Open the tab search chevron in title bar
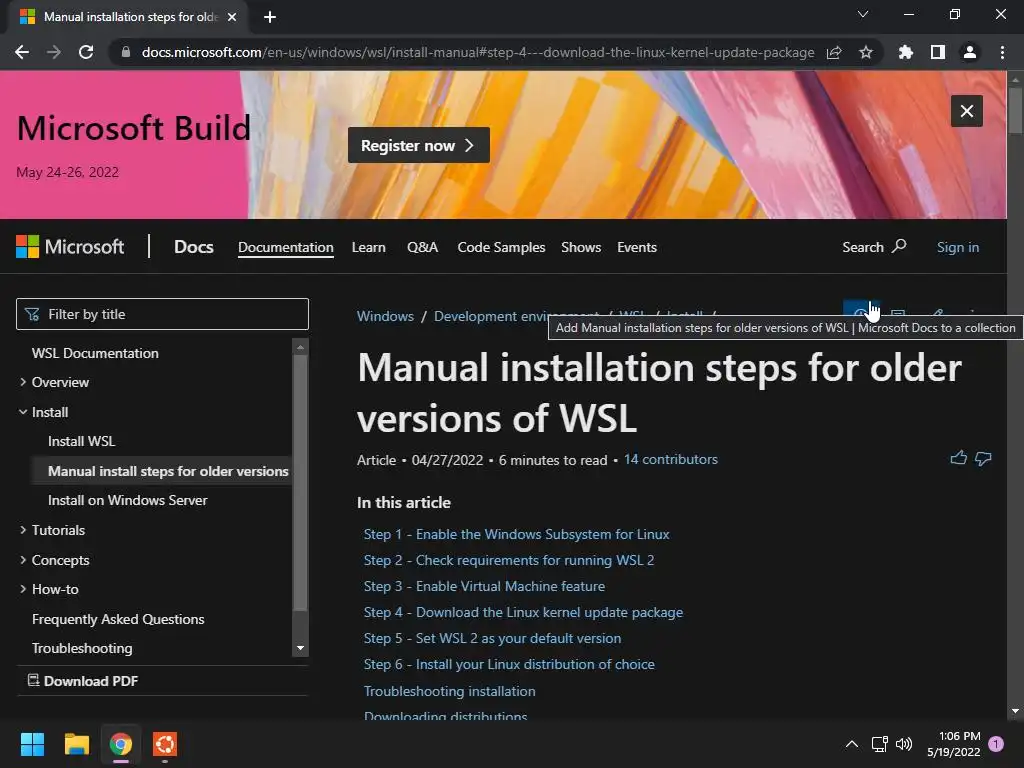The height and width of the screenshot is (768, 1024). (863, 14)
